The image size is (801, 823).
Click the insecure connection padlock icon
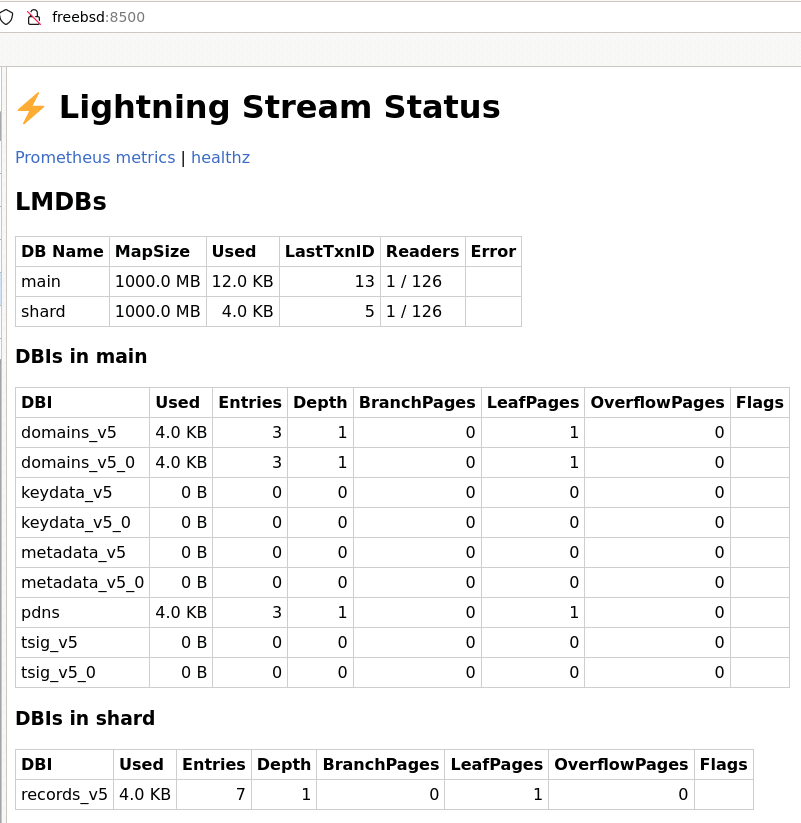34,17
